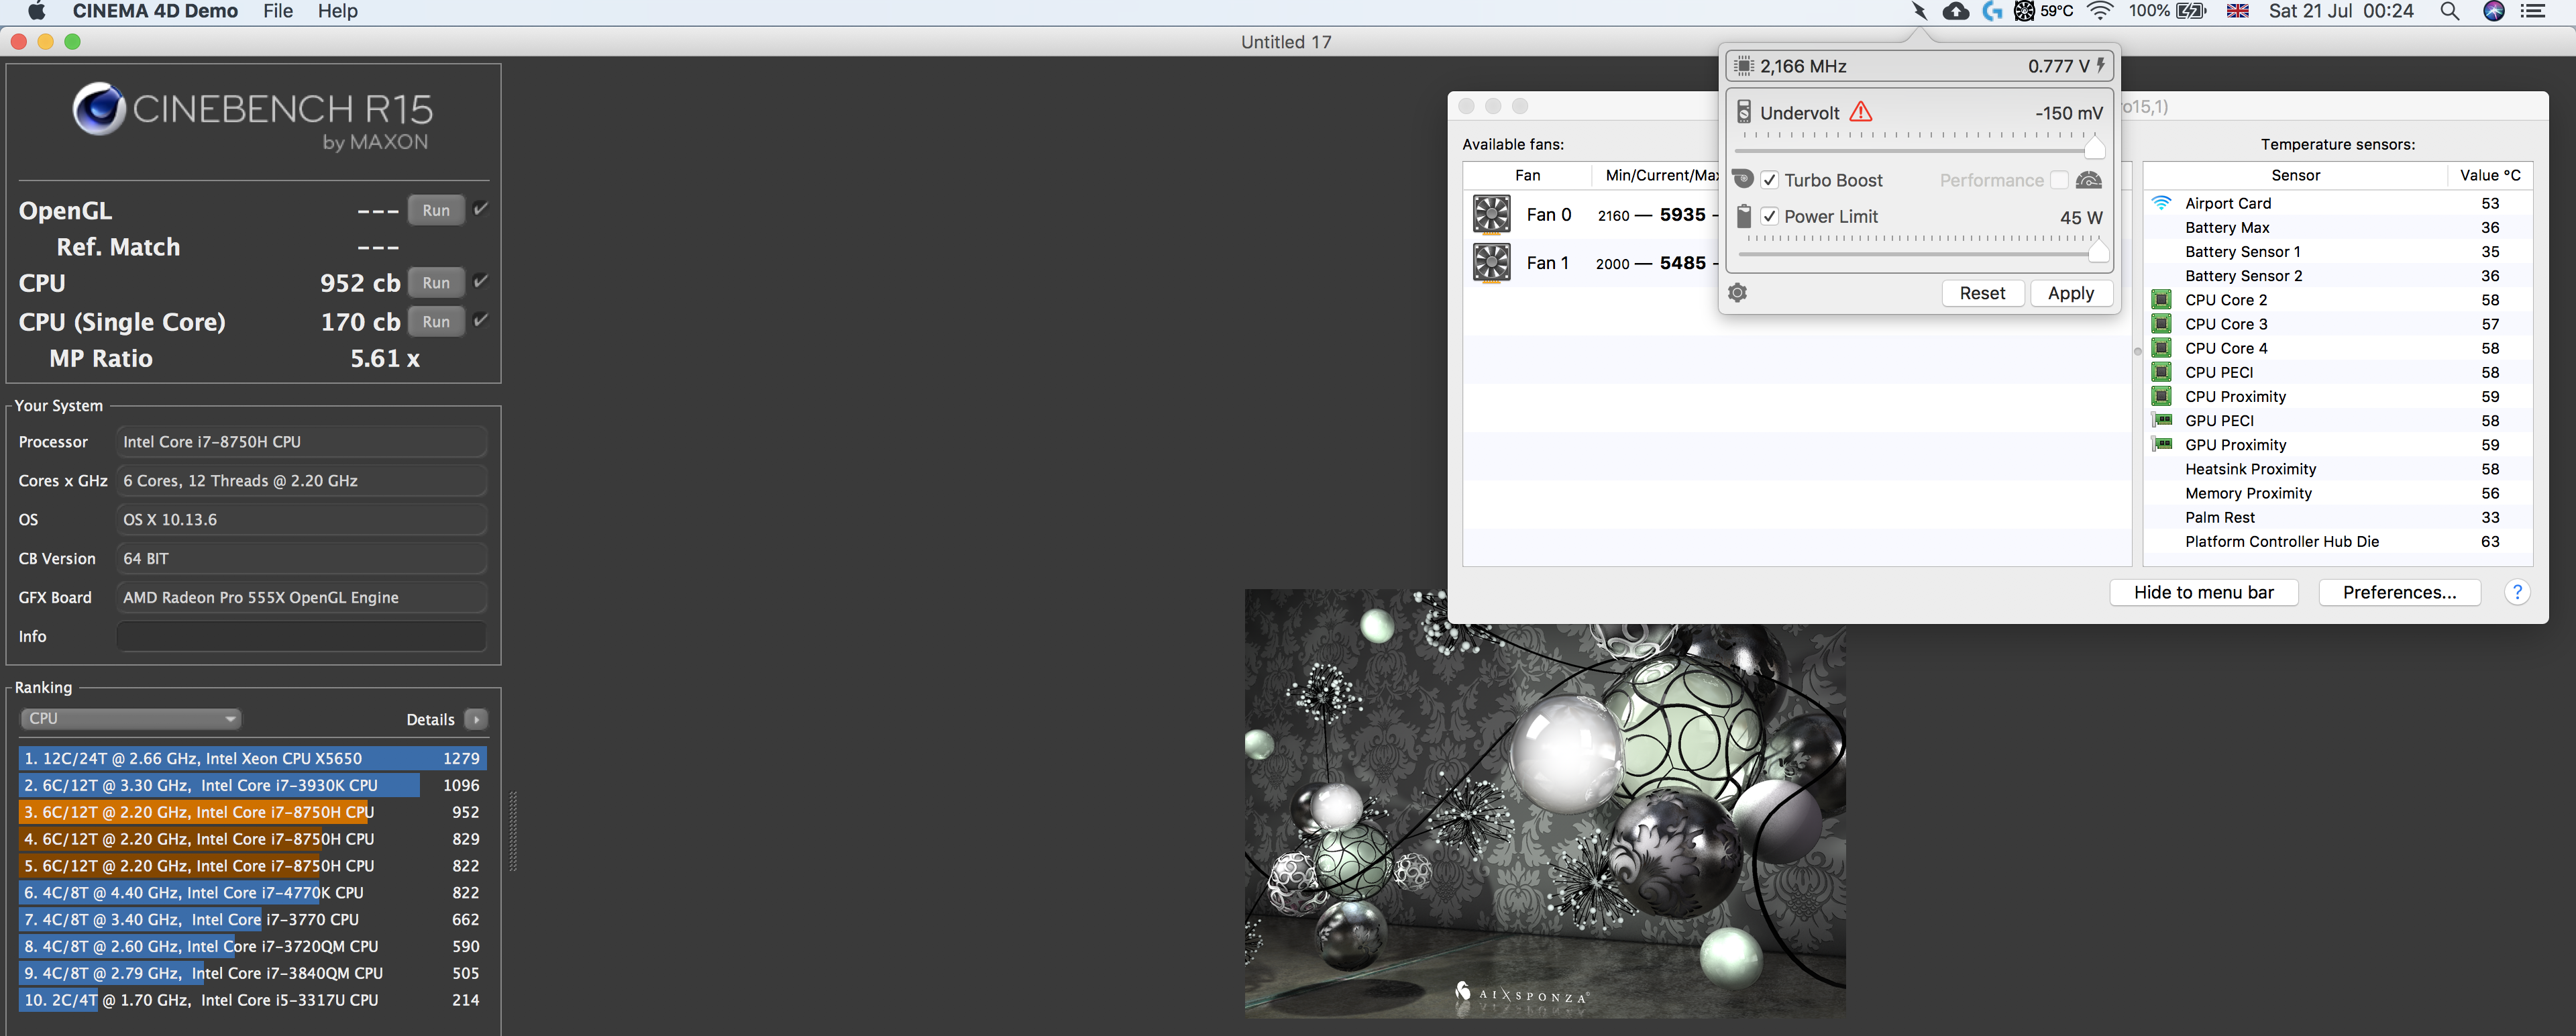Select ranking row scoring 952
The width and height of the screenshot is (2576, 1036).
tap(252, 812)
